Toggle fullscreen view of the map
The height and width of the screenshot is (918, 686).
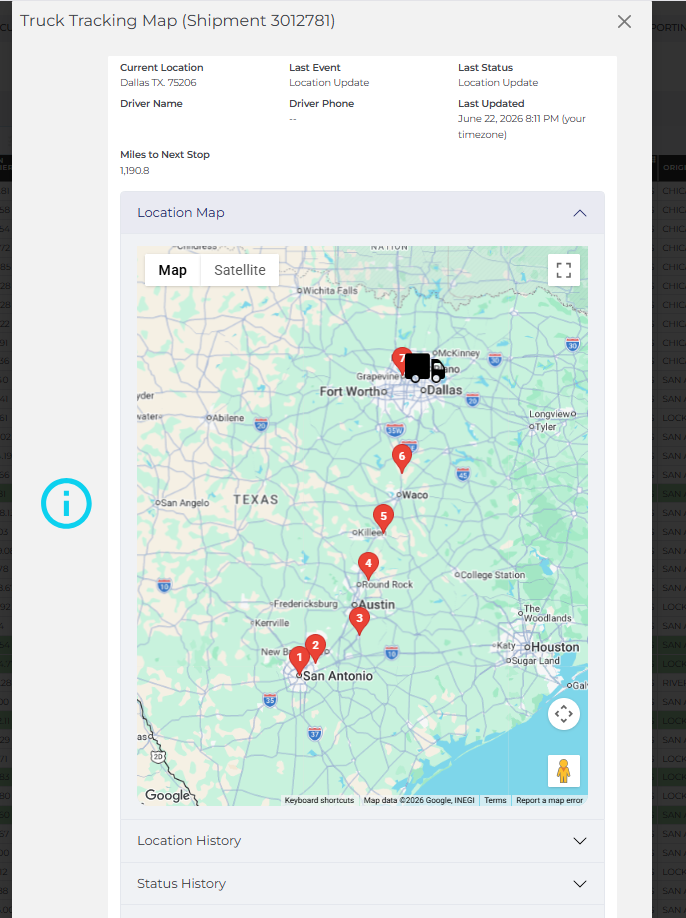point(564,270)
